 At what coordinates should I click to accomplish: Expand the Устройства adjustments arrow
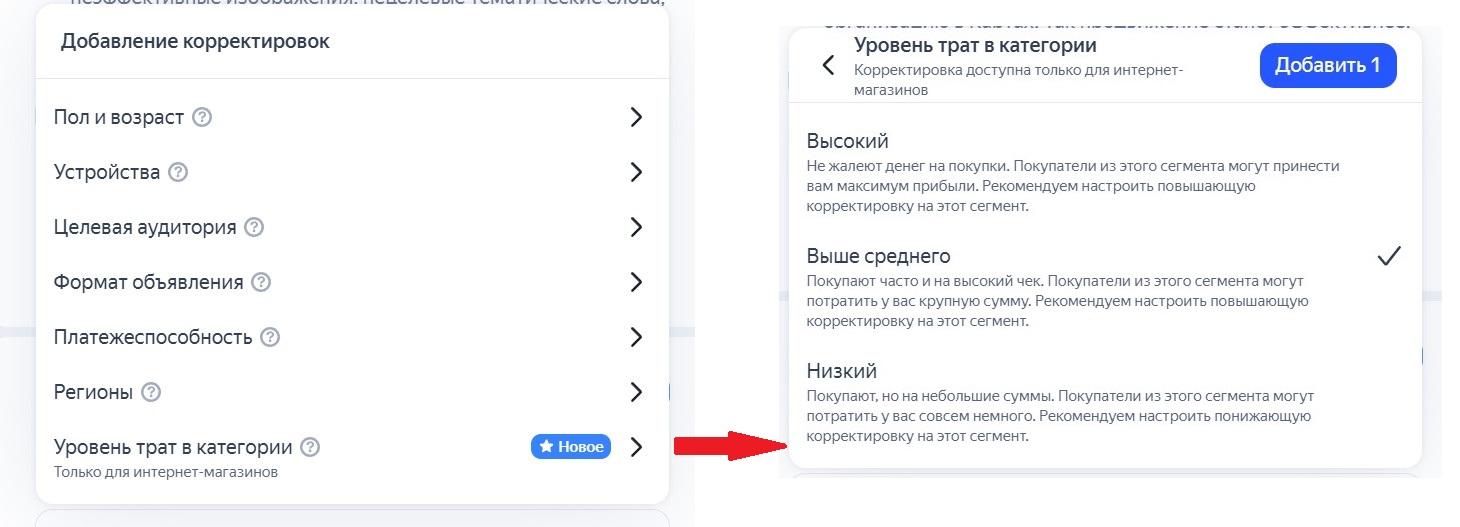pos(636,172)
